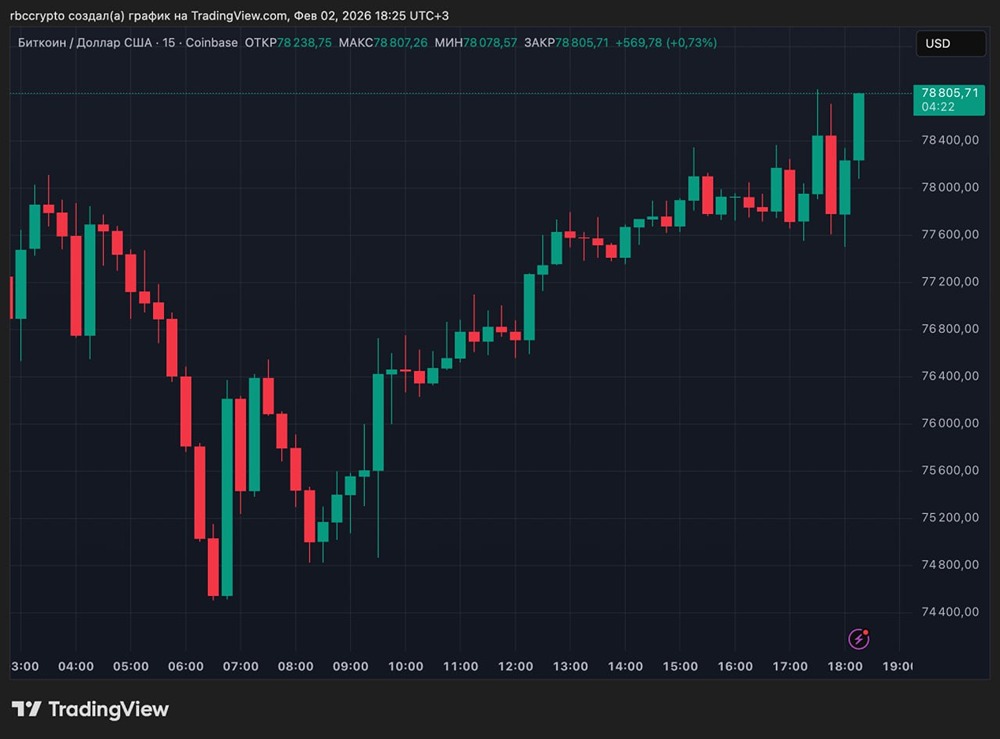The image size is (1000, 739).
Task: Click the 09:00 time axis label
Action: coord(350,666)
